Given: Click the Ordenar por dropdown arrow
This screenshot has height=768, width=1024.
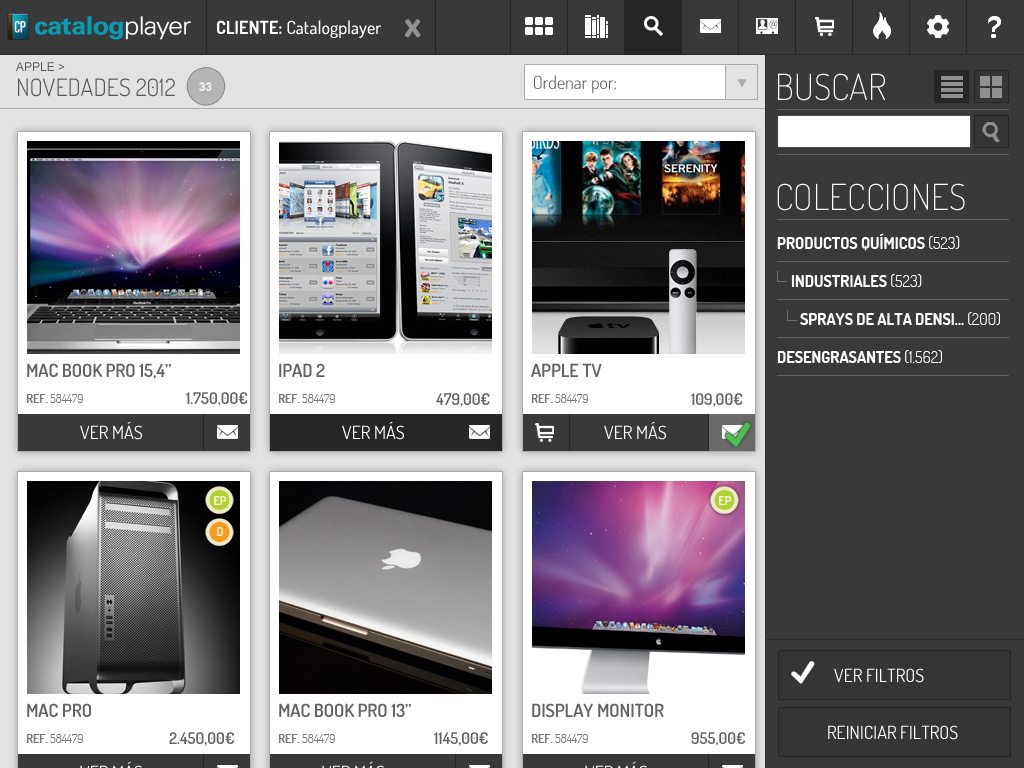Looking at the screenshot, I should tap(741, 82).
